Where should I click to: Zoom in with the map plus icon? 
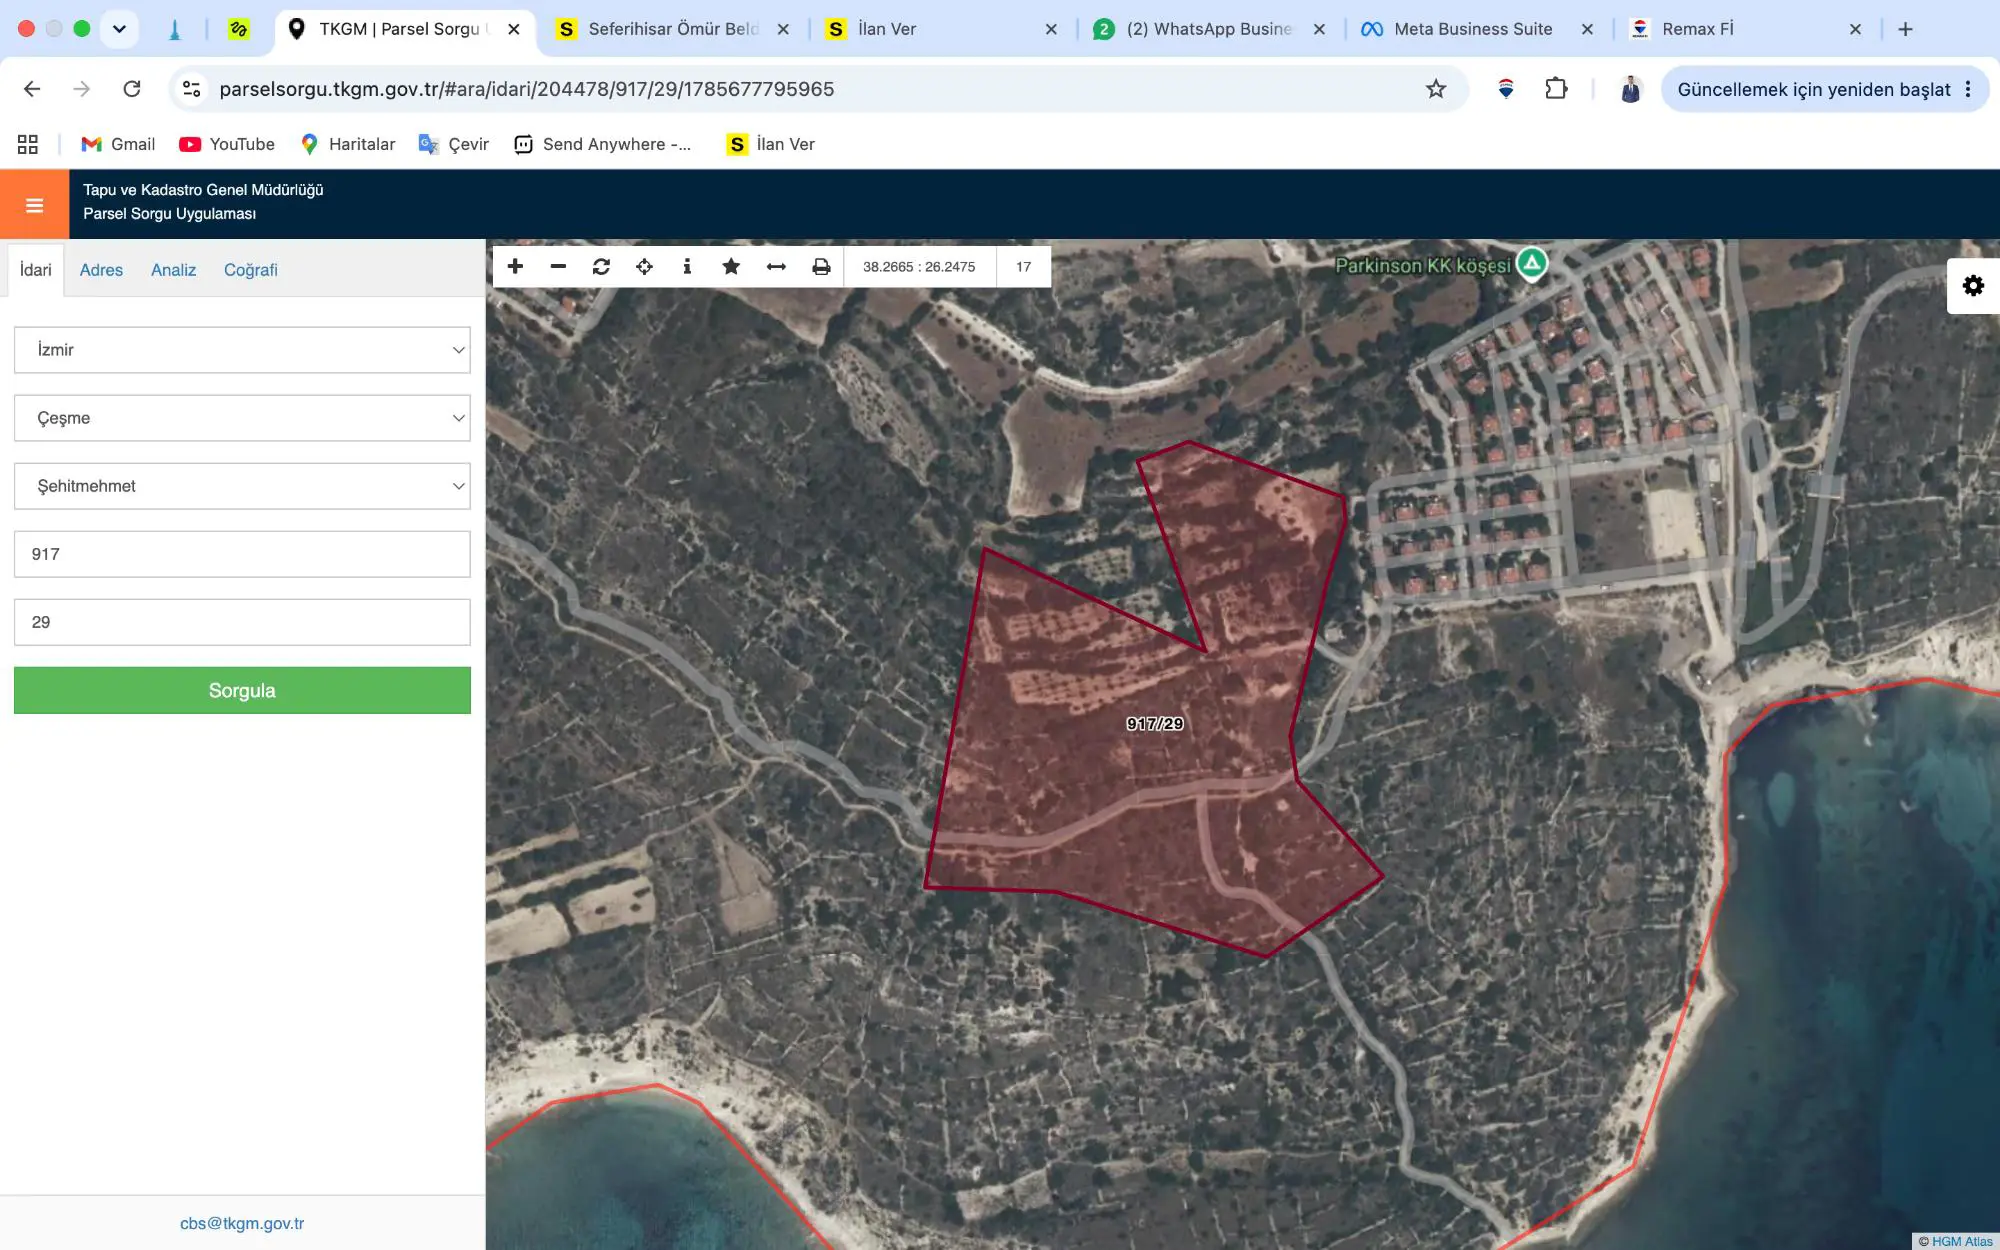[x=515, y=266]
